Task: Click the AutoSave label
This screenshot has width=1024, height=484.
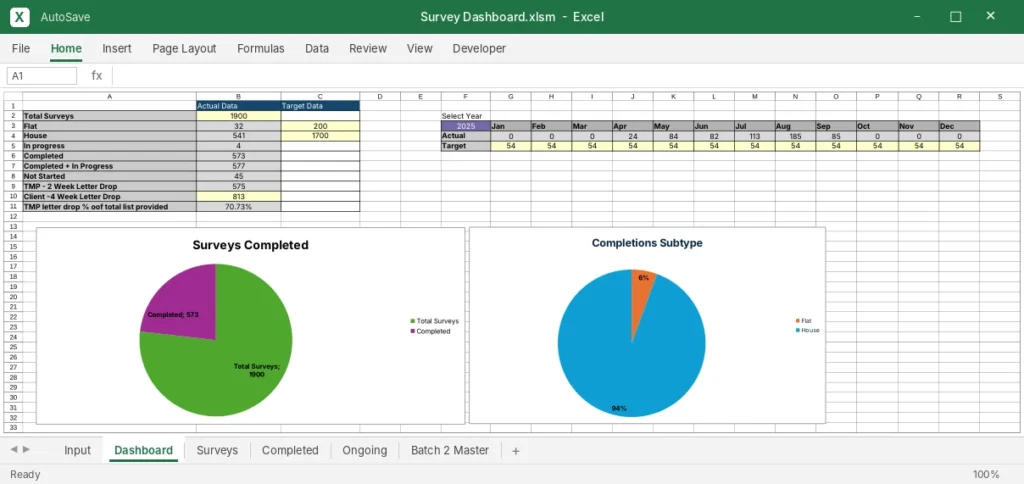Action: coord(65,17)
